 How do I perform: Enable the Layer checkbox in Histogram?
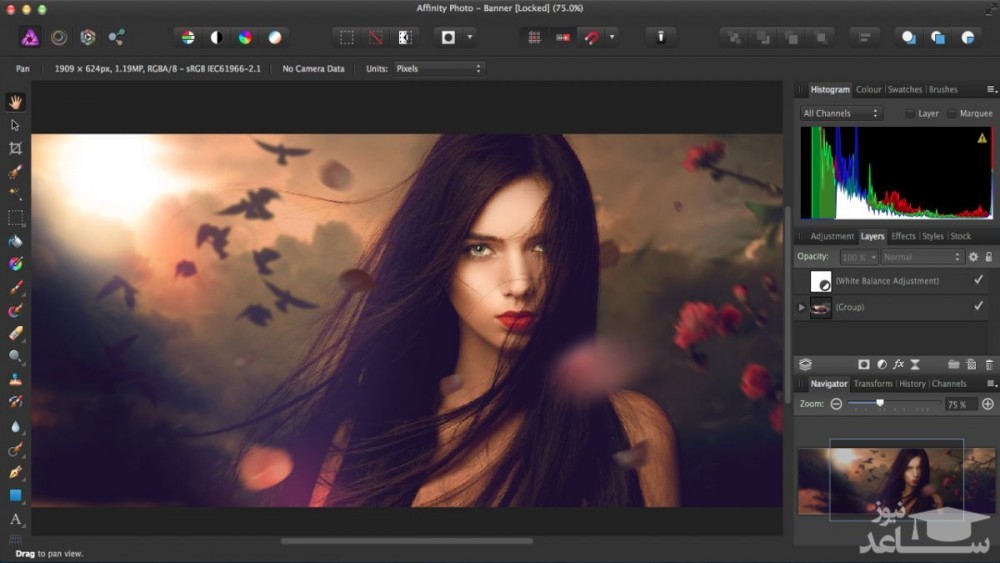[910, 114]
